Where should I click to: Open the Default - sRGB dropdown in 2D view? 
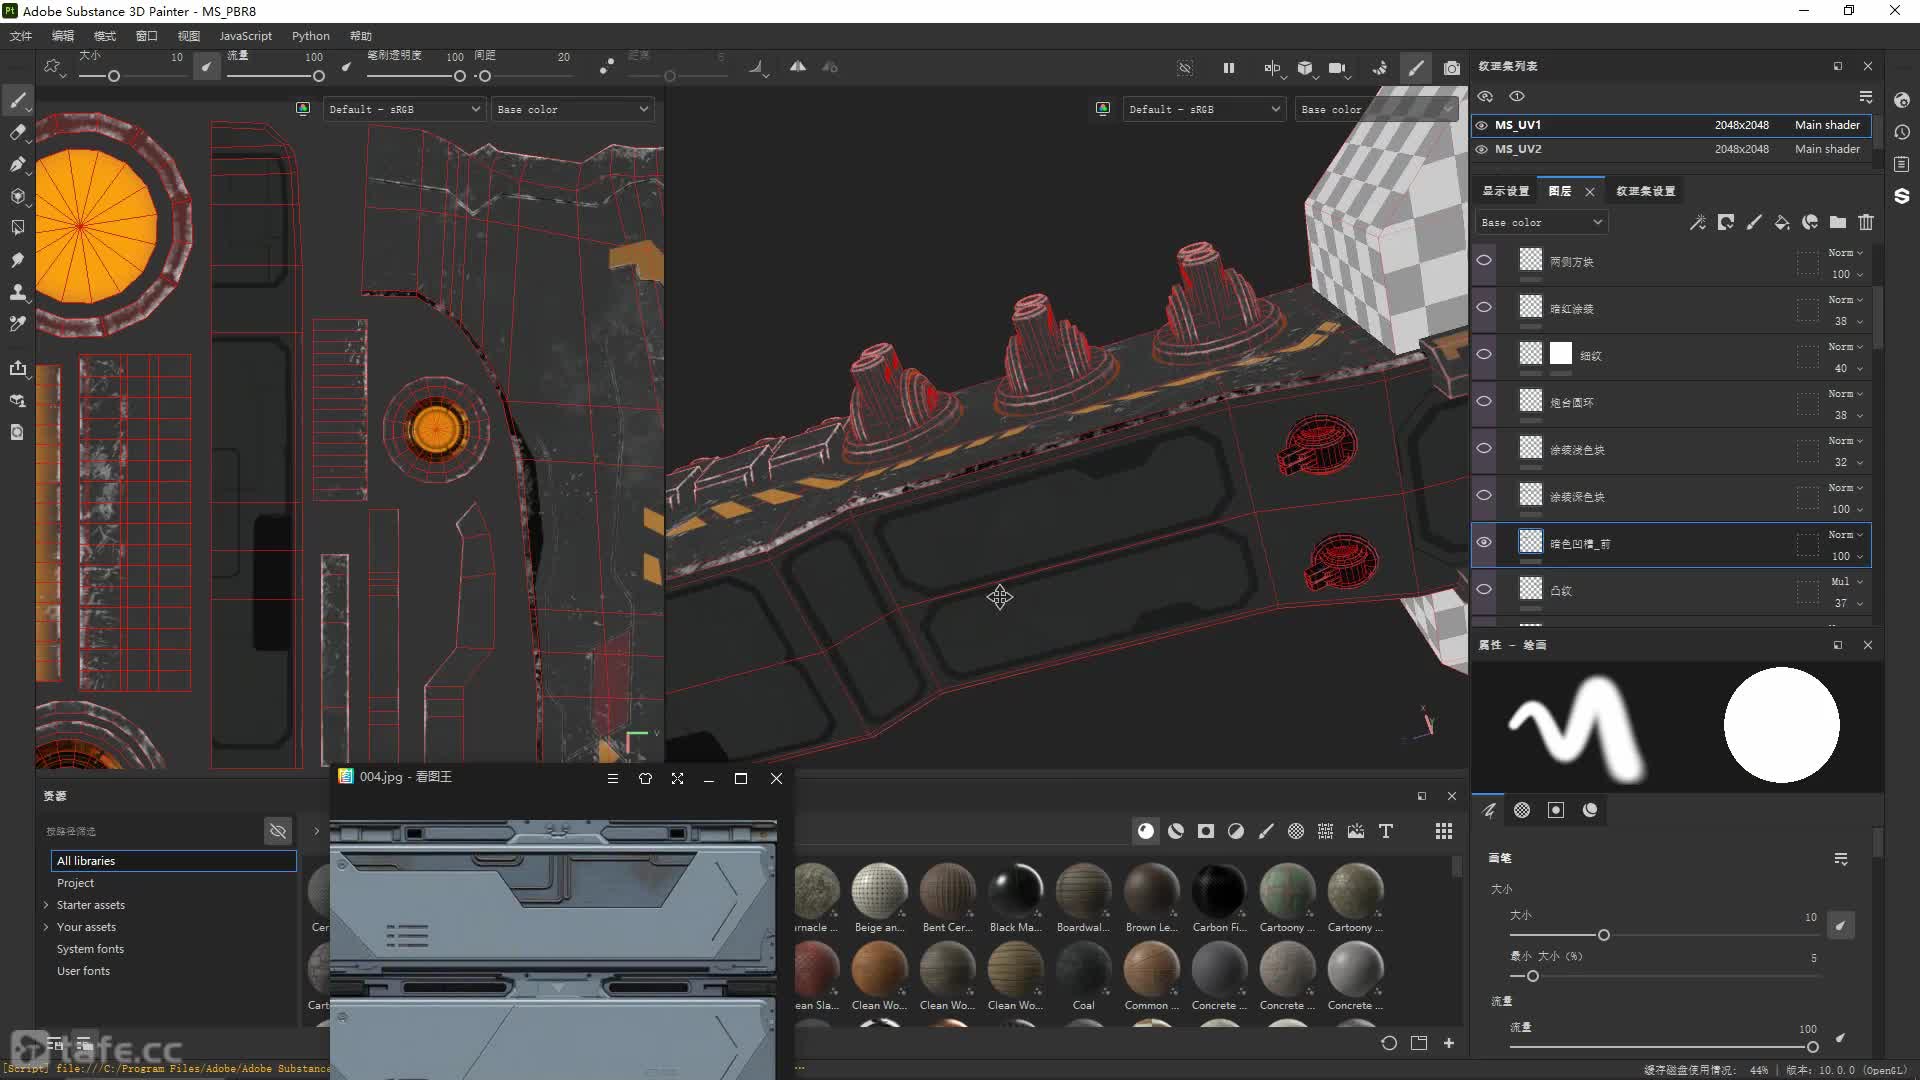pyautogui.click(x=405, y=109)
